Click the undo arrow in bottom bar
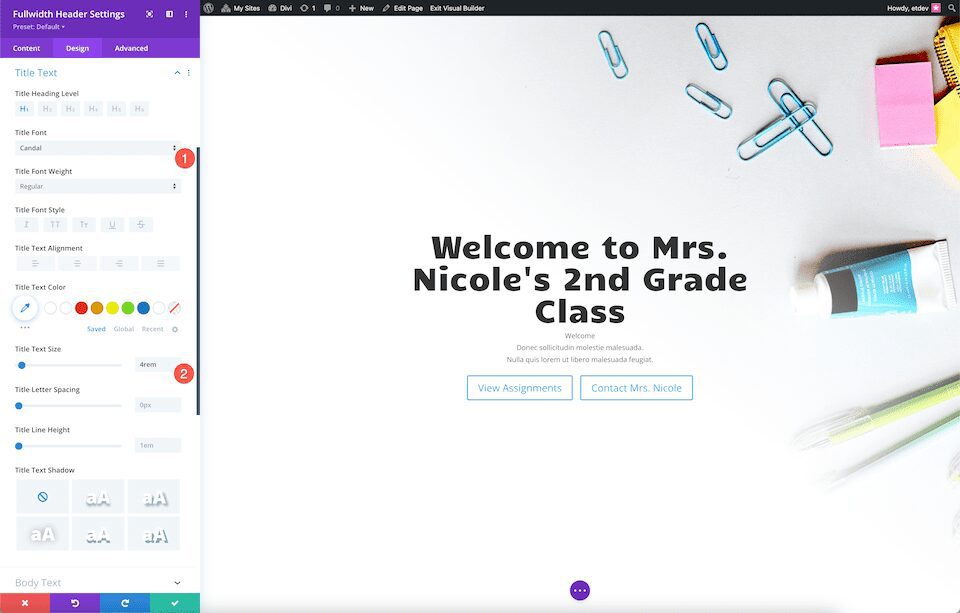Image resolution: width=960 pixels, height=613 pixels. [75, 603]
